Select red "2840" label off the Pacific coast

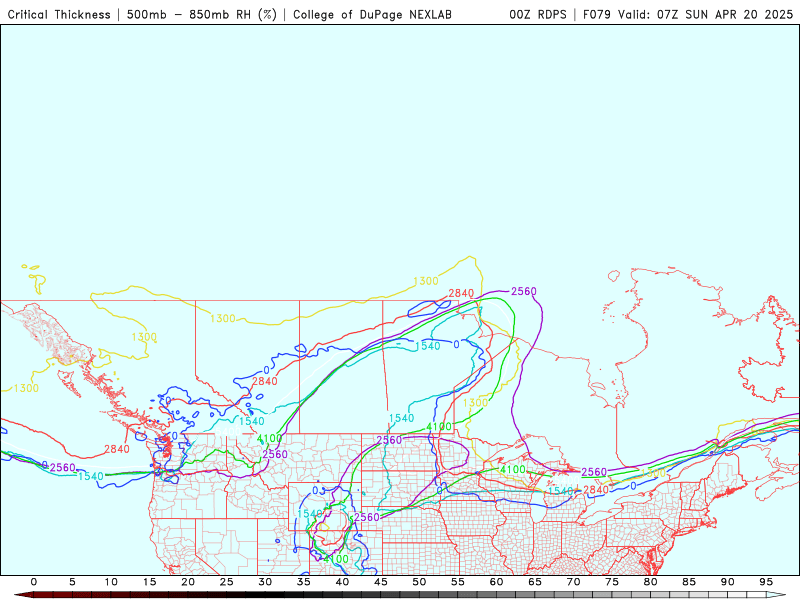coord(117,449)
